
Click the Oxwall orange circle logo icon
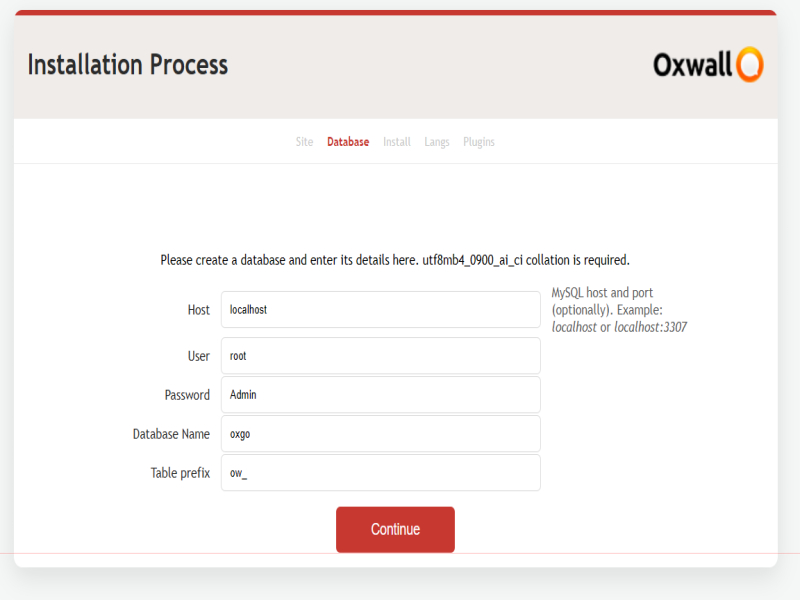pos(749,65)
